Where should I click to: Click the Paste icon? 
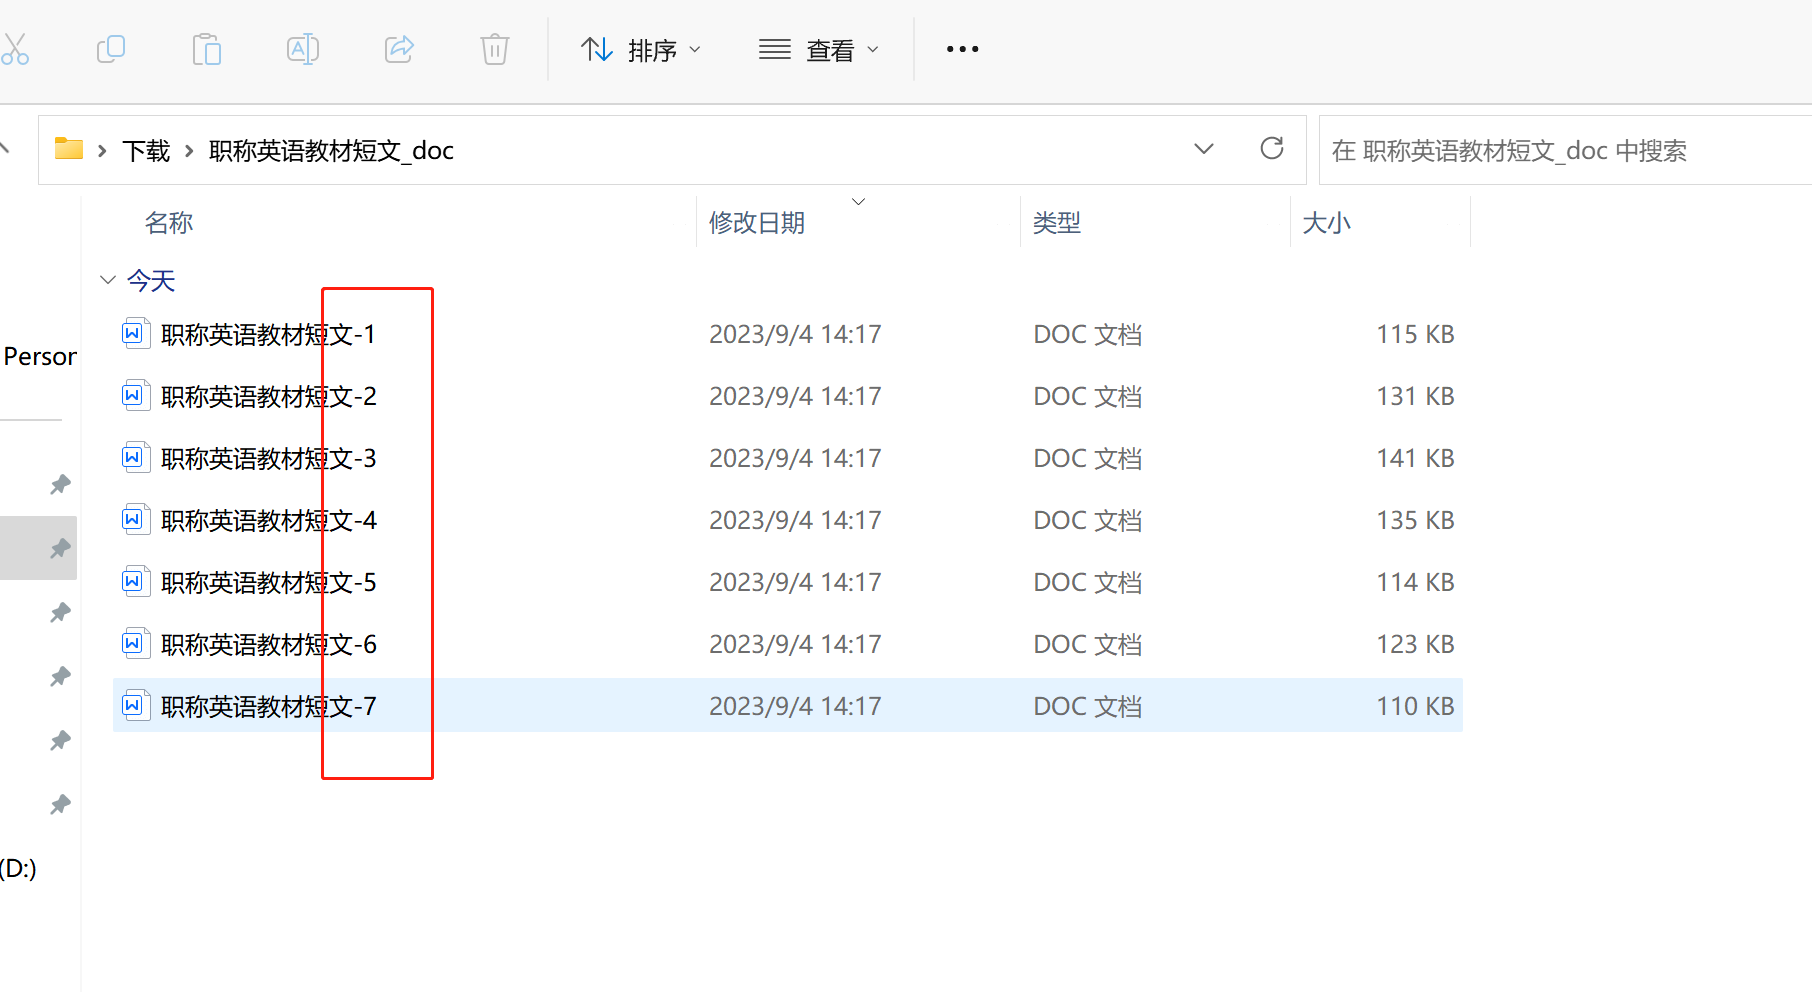pos(206,48)
